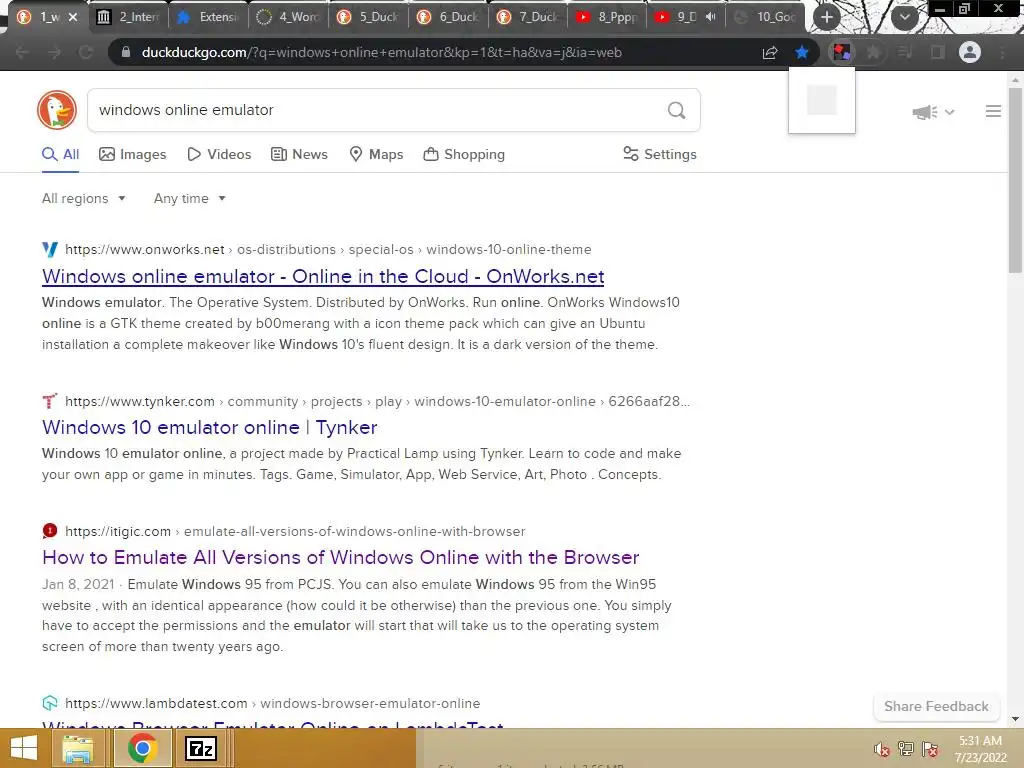This screenshot has height=768, width=1024.
Task: Click the Tynker favicon
Action: click(50, 401)
